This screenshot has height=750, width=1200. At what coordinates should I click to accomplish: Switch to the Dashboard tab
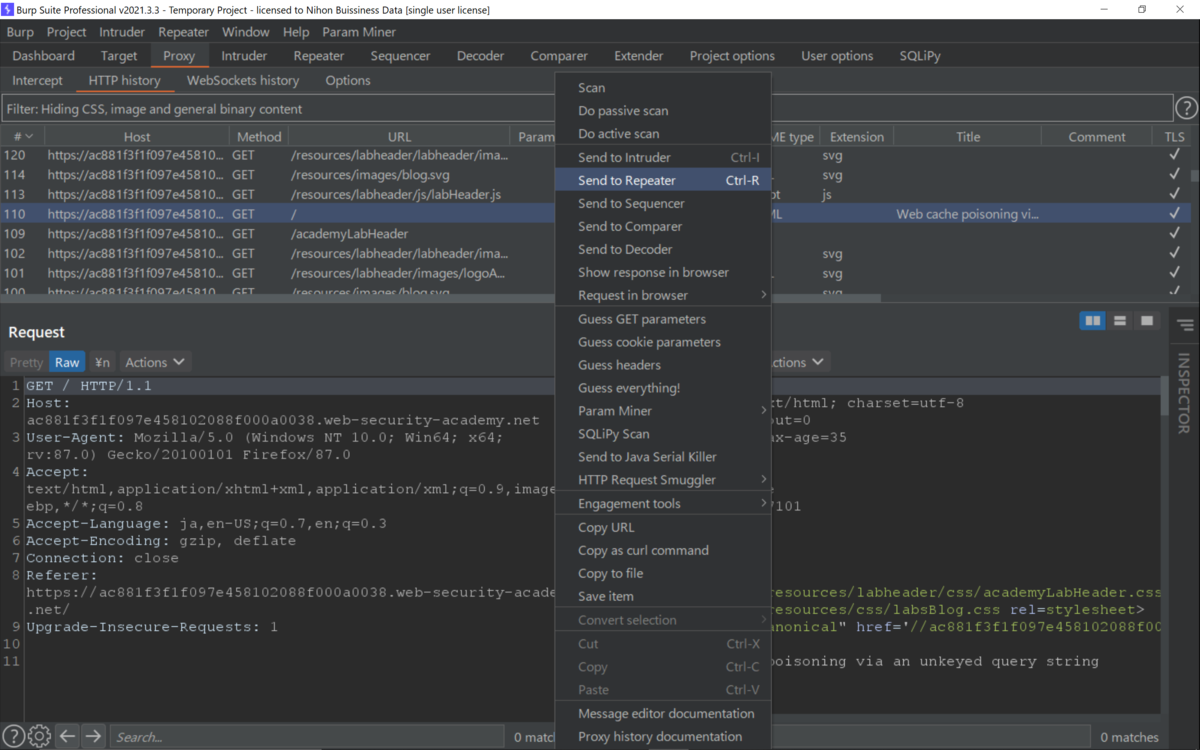coord(44,56)
